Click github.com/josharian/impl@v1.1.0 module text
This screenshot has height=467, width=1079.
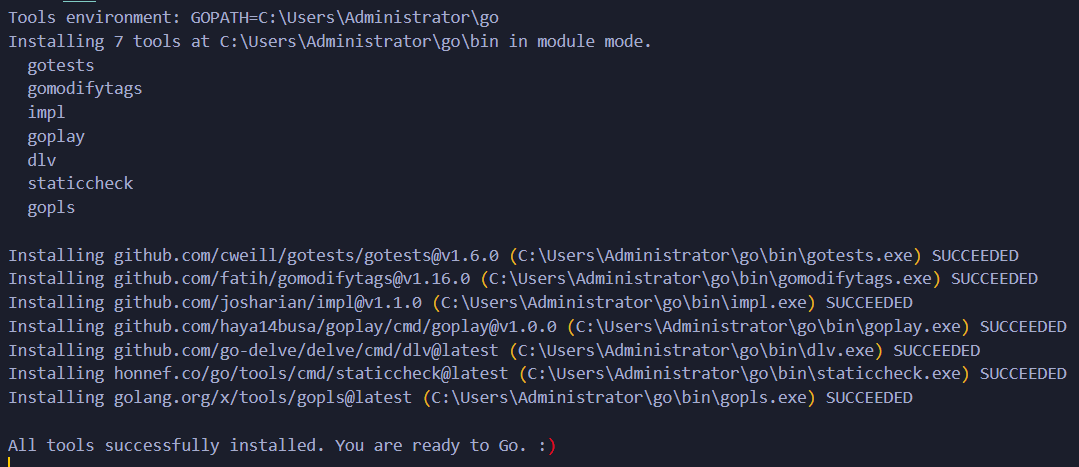tap(268, 302)
